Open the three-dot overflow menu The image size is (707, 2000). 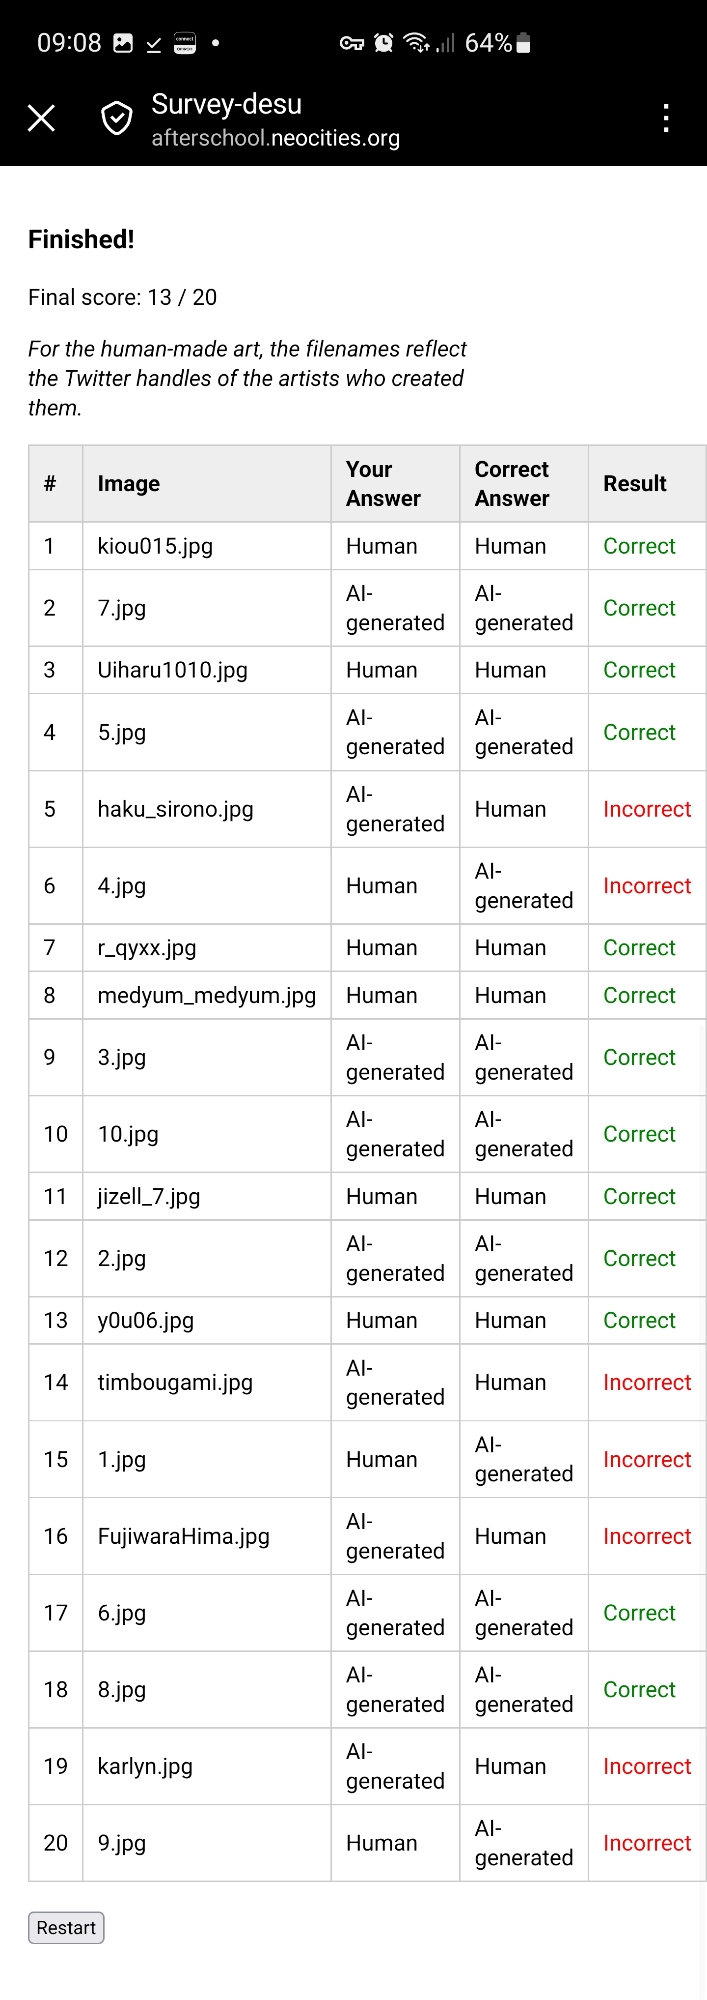point(666,119)
